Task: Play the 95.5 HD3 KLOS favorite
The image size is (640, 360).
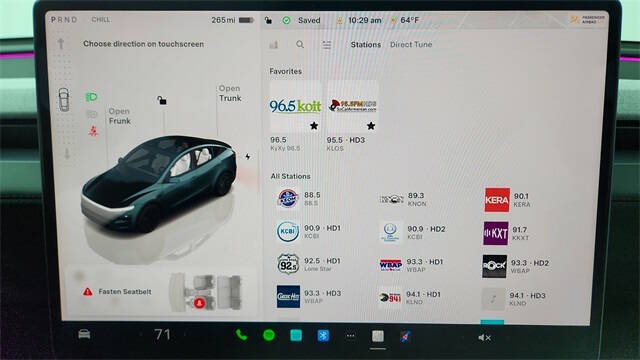Action: tap(353, 106)
